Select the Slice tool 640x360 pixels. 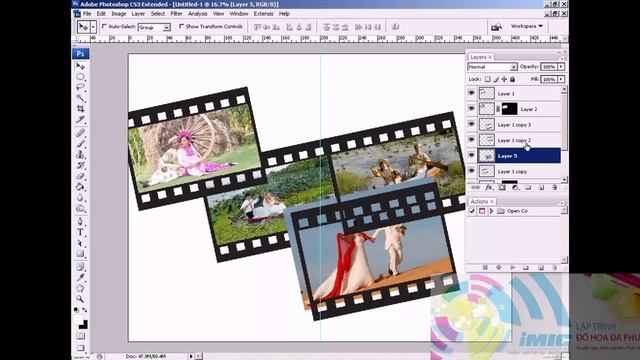pyautogui.click(x=80, y=119)
